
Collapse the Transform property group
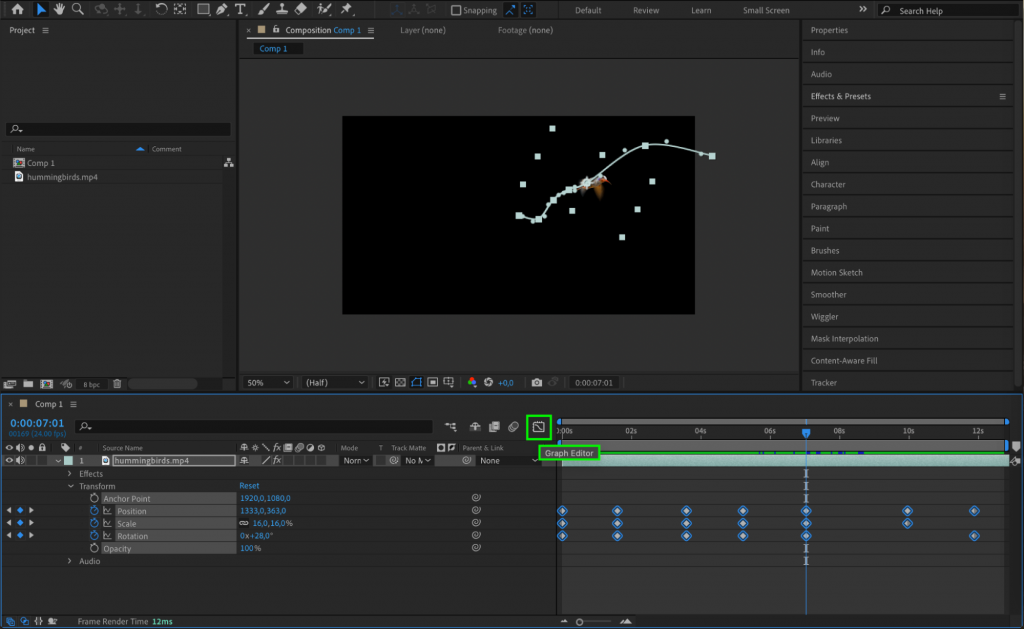click(x=70, y=486)
